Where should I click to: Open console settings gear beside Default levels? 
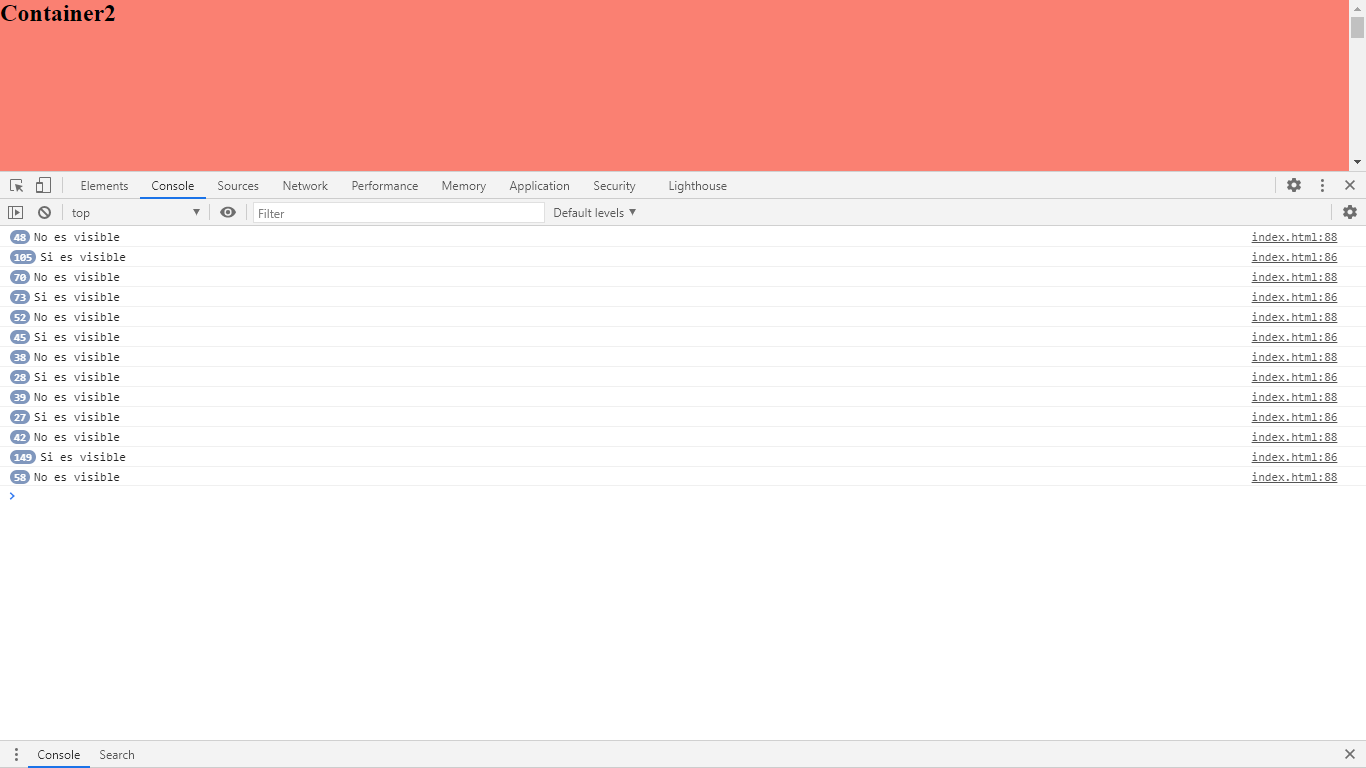1350,212
